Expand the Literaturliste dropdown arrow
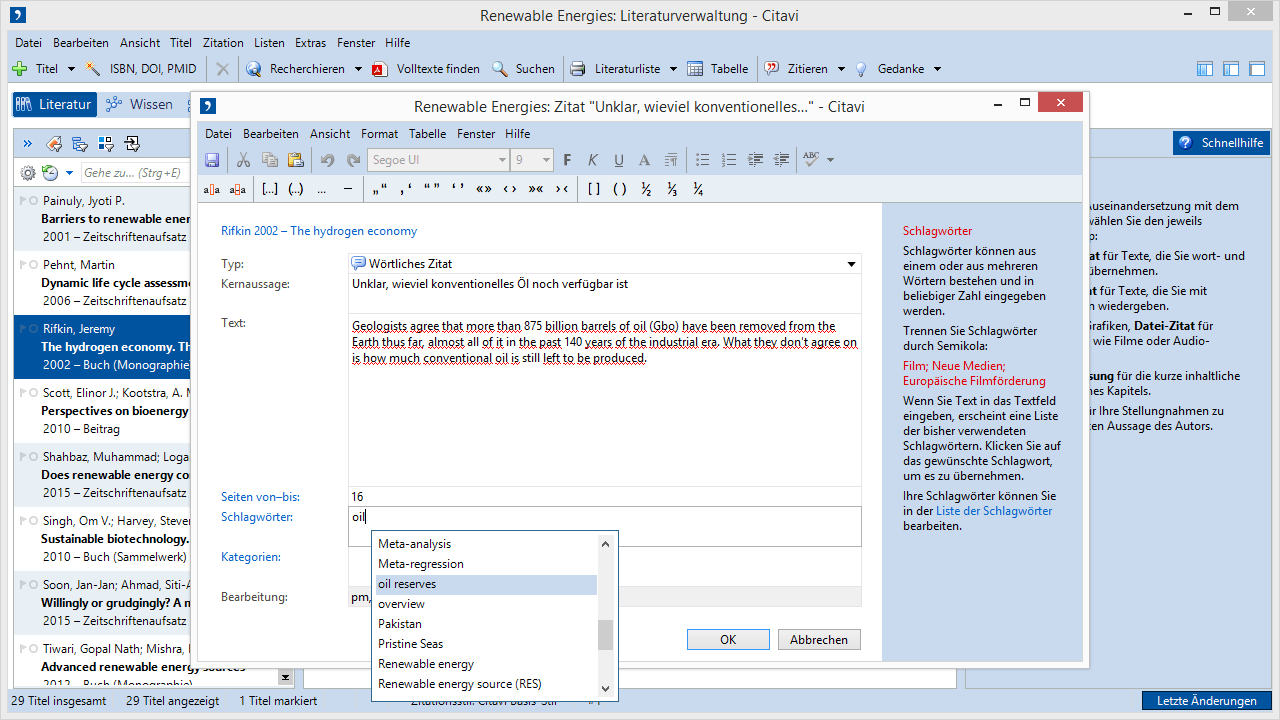This screenshot has width=1280, height=720. (x=673, y=69)
